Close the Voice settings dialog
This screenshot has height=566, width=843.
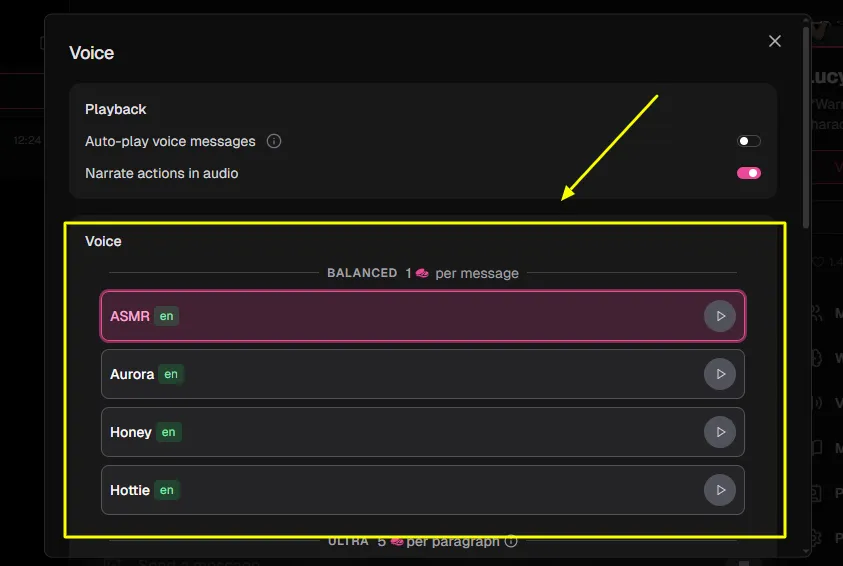tap(774, 41)
